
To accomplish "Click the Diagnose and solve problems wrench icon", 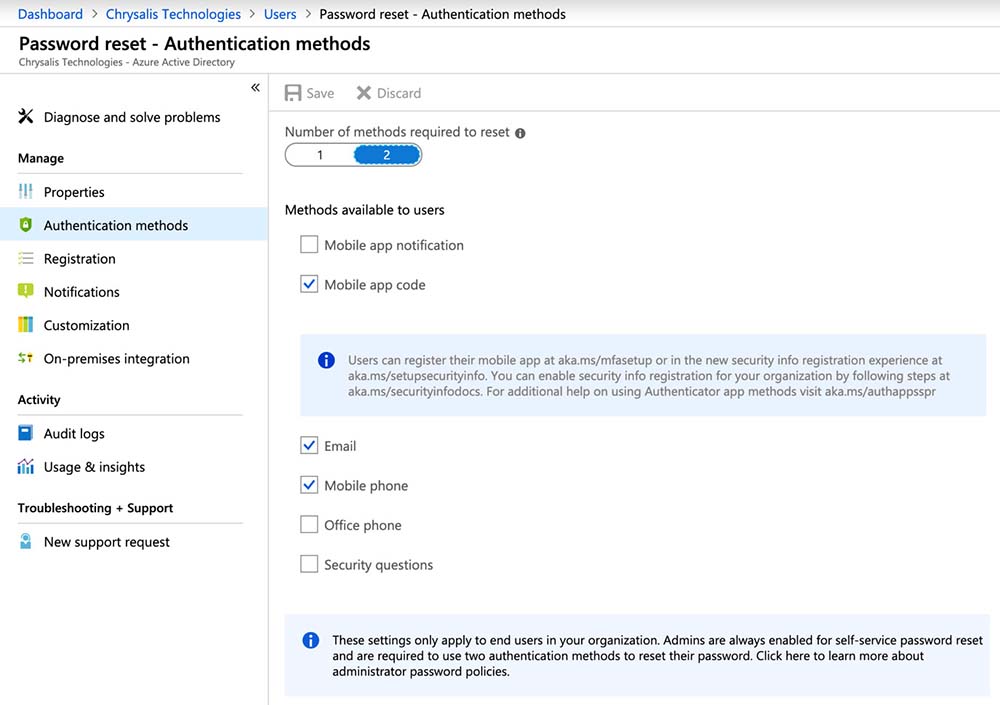I will tap(26, 117).
